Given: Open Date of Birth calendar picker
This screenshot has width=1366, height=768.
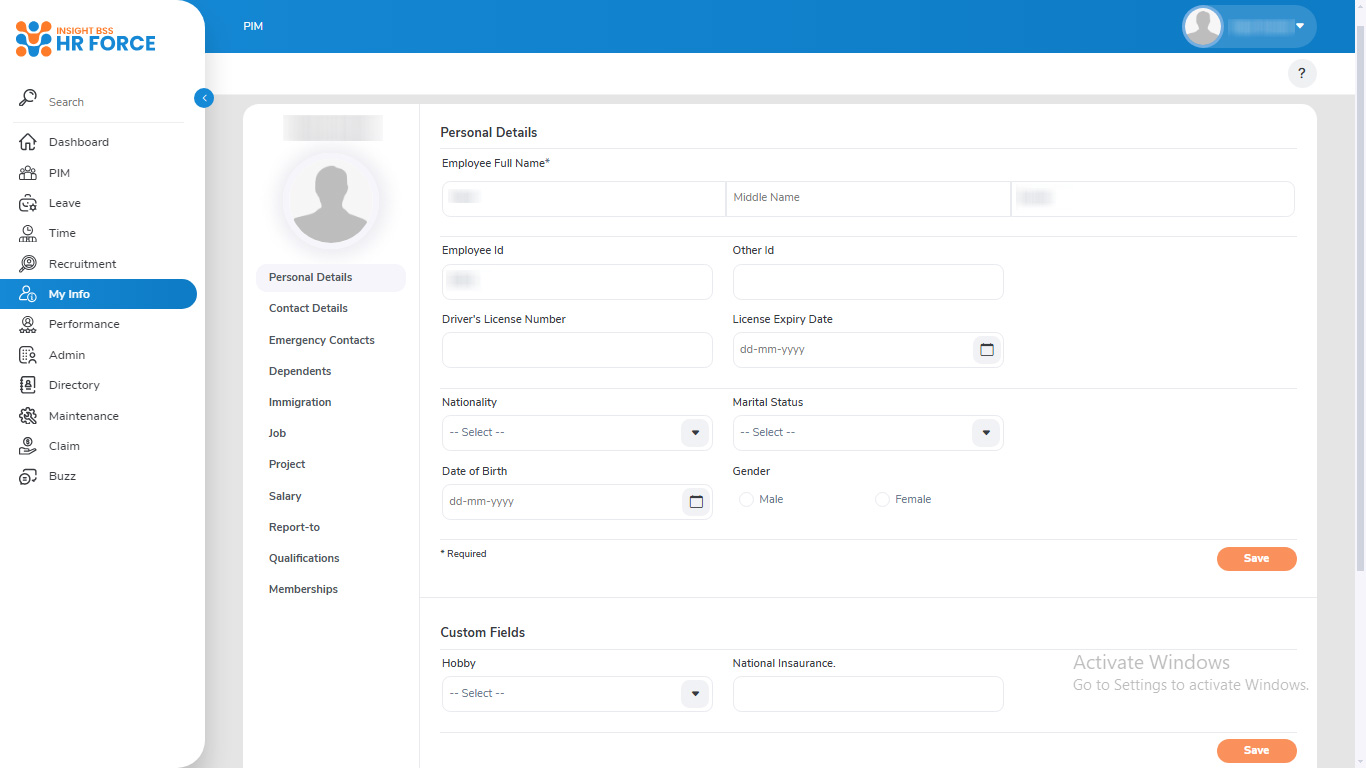Looking at the screenshot, I should 696,502.
